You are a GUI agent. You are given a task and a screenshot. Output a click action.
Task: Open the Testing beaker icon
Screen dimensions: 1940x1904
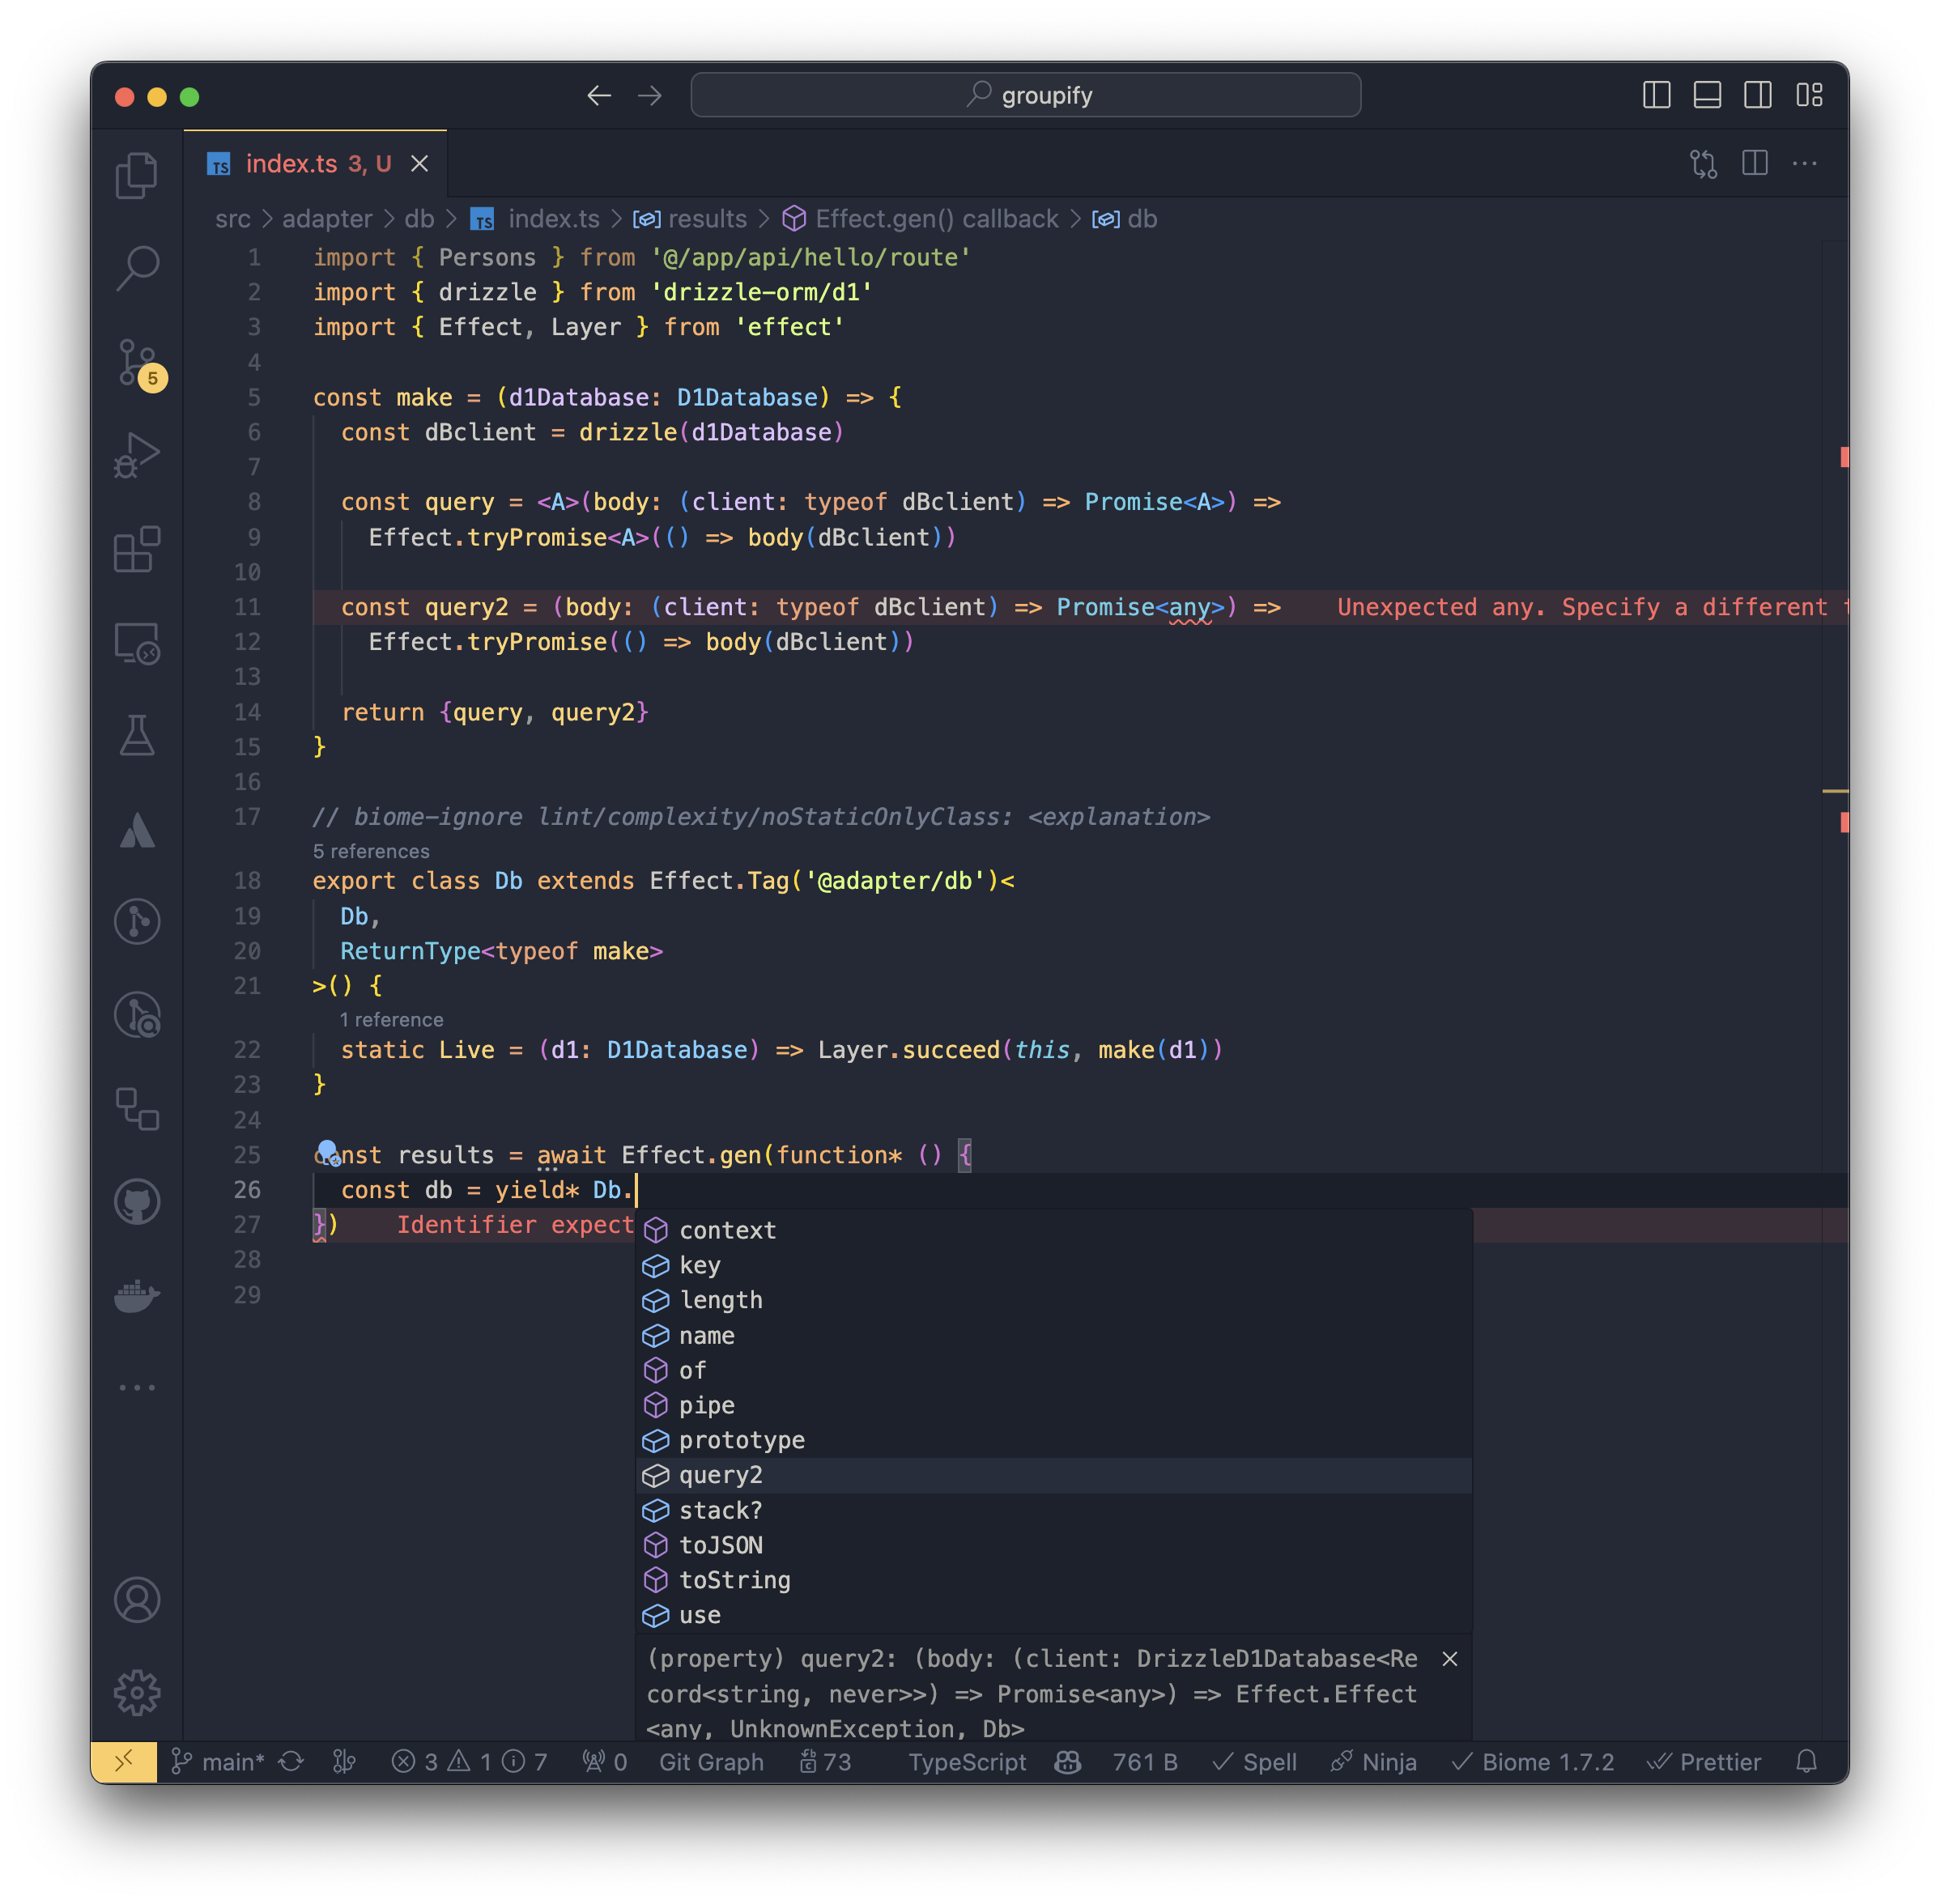coord(137,736)
